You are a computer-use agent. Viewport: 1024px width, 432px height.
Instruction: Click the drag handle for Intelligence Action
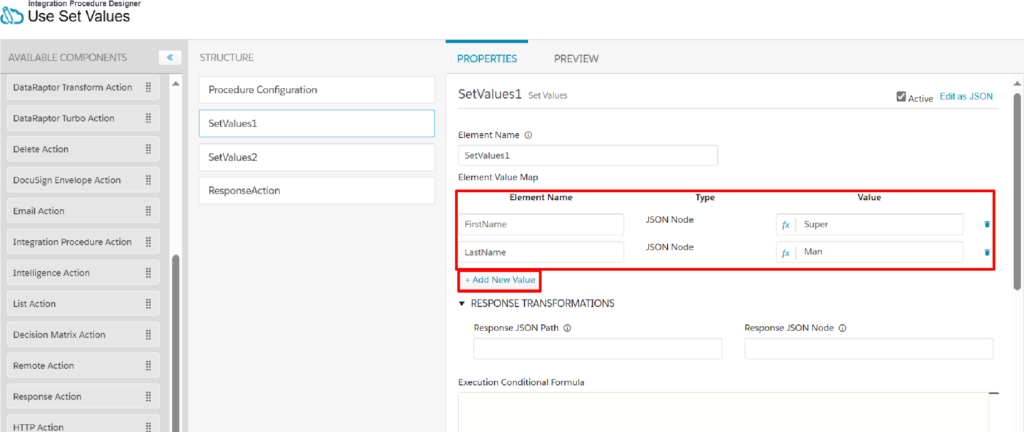click(x=148, y=273)
